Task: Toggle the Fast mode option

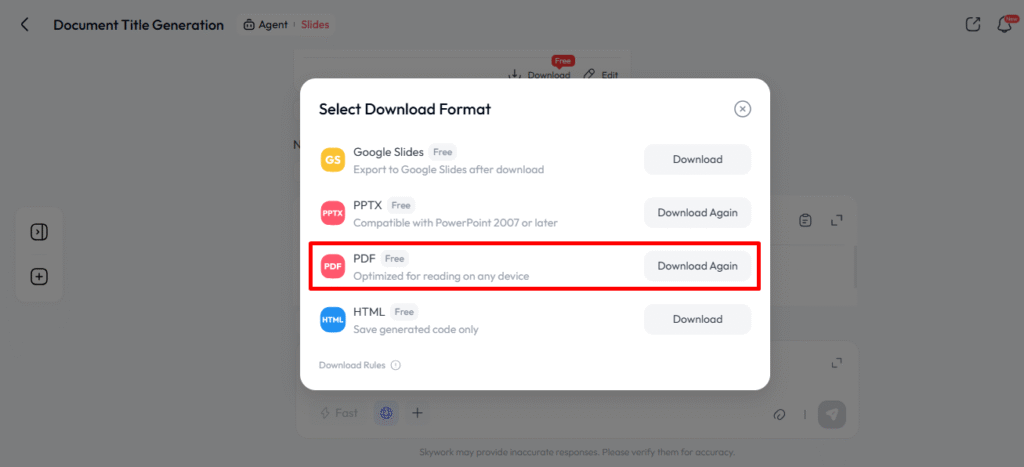Action: (x=338, y=413)
